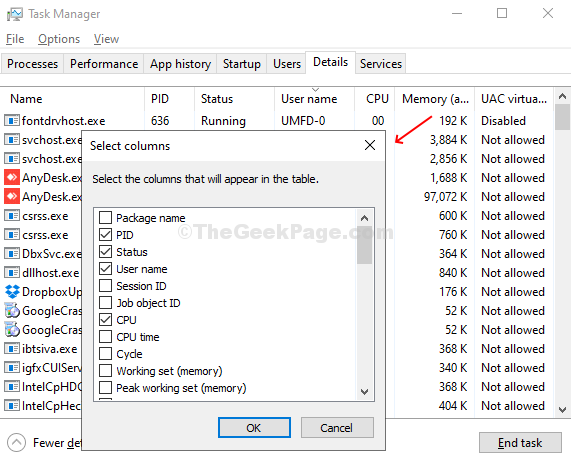
Task: Click the column list scroll up arrow
Action: click(364, 218)
